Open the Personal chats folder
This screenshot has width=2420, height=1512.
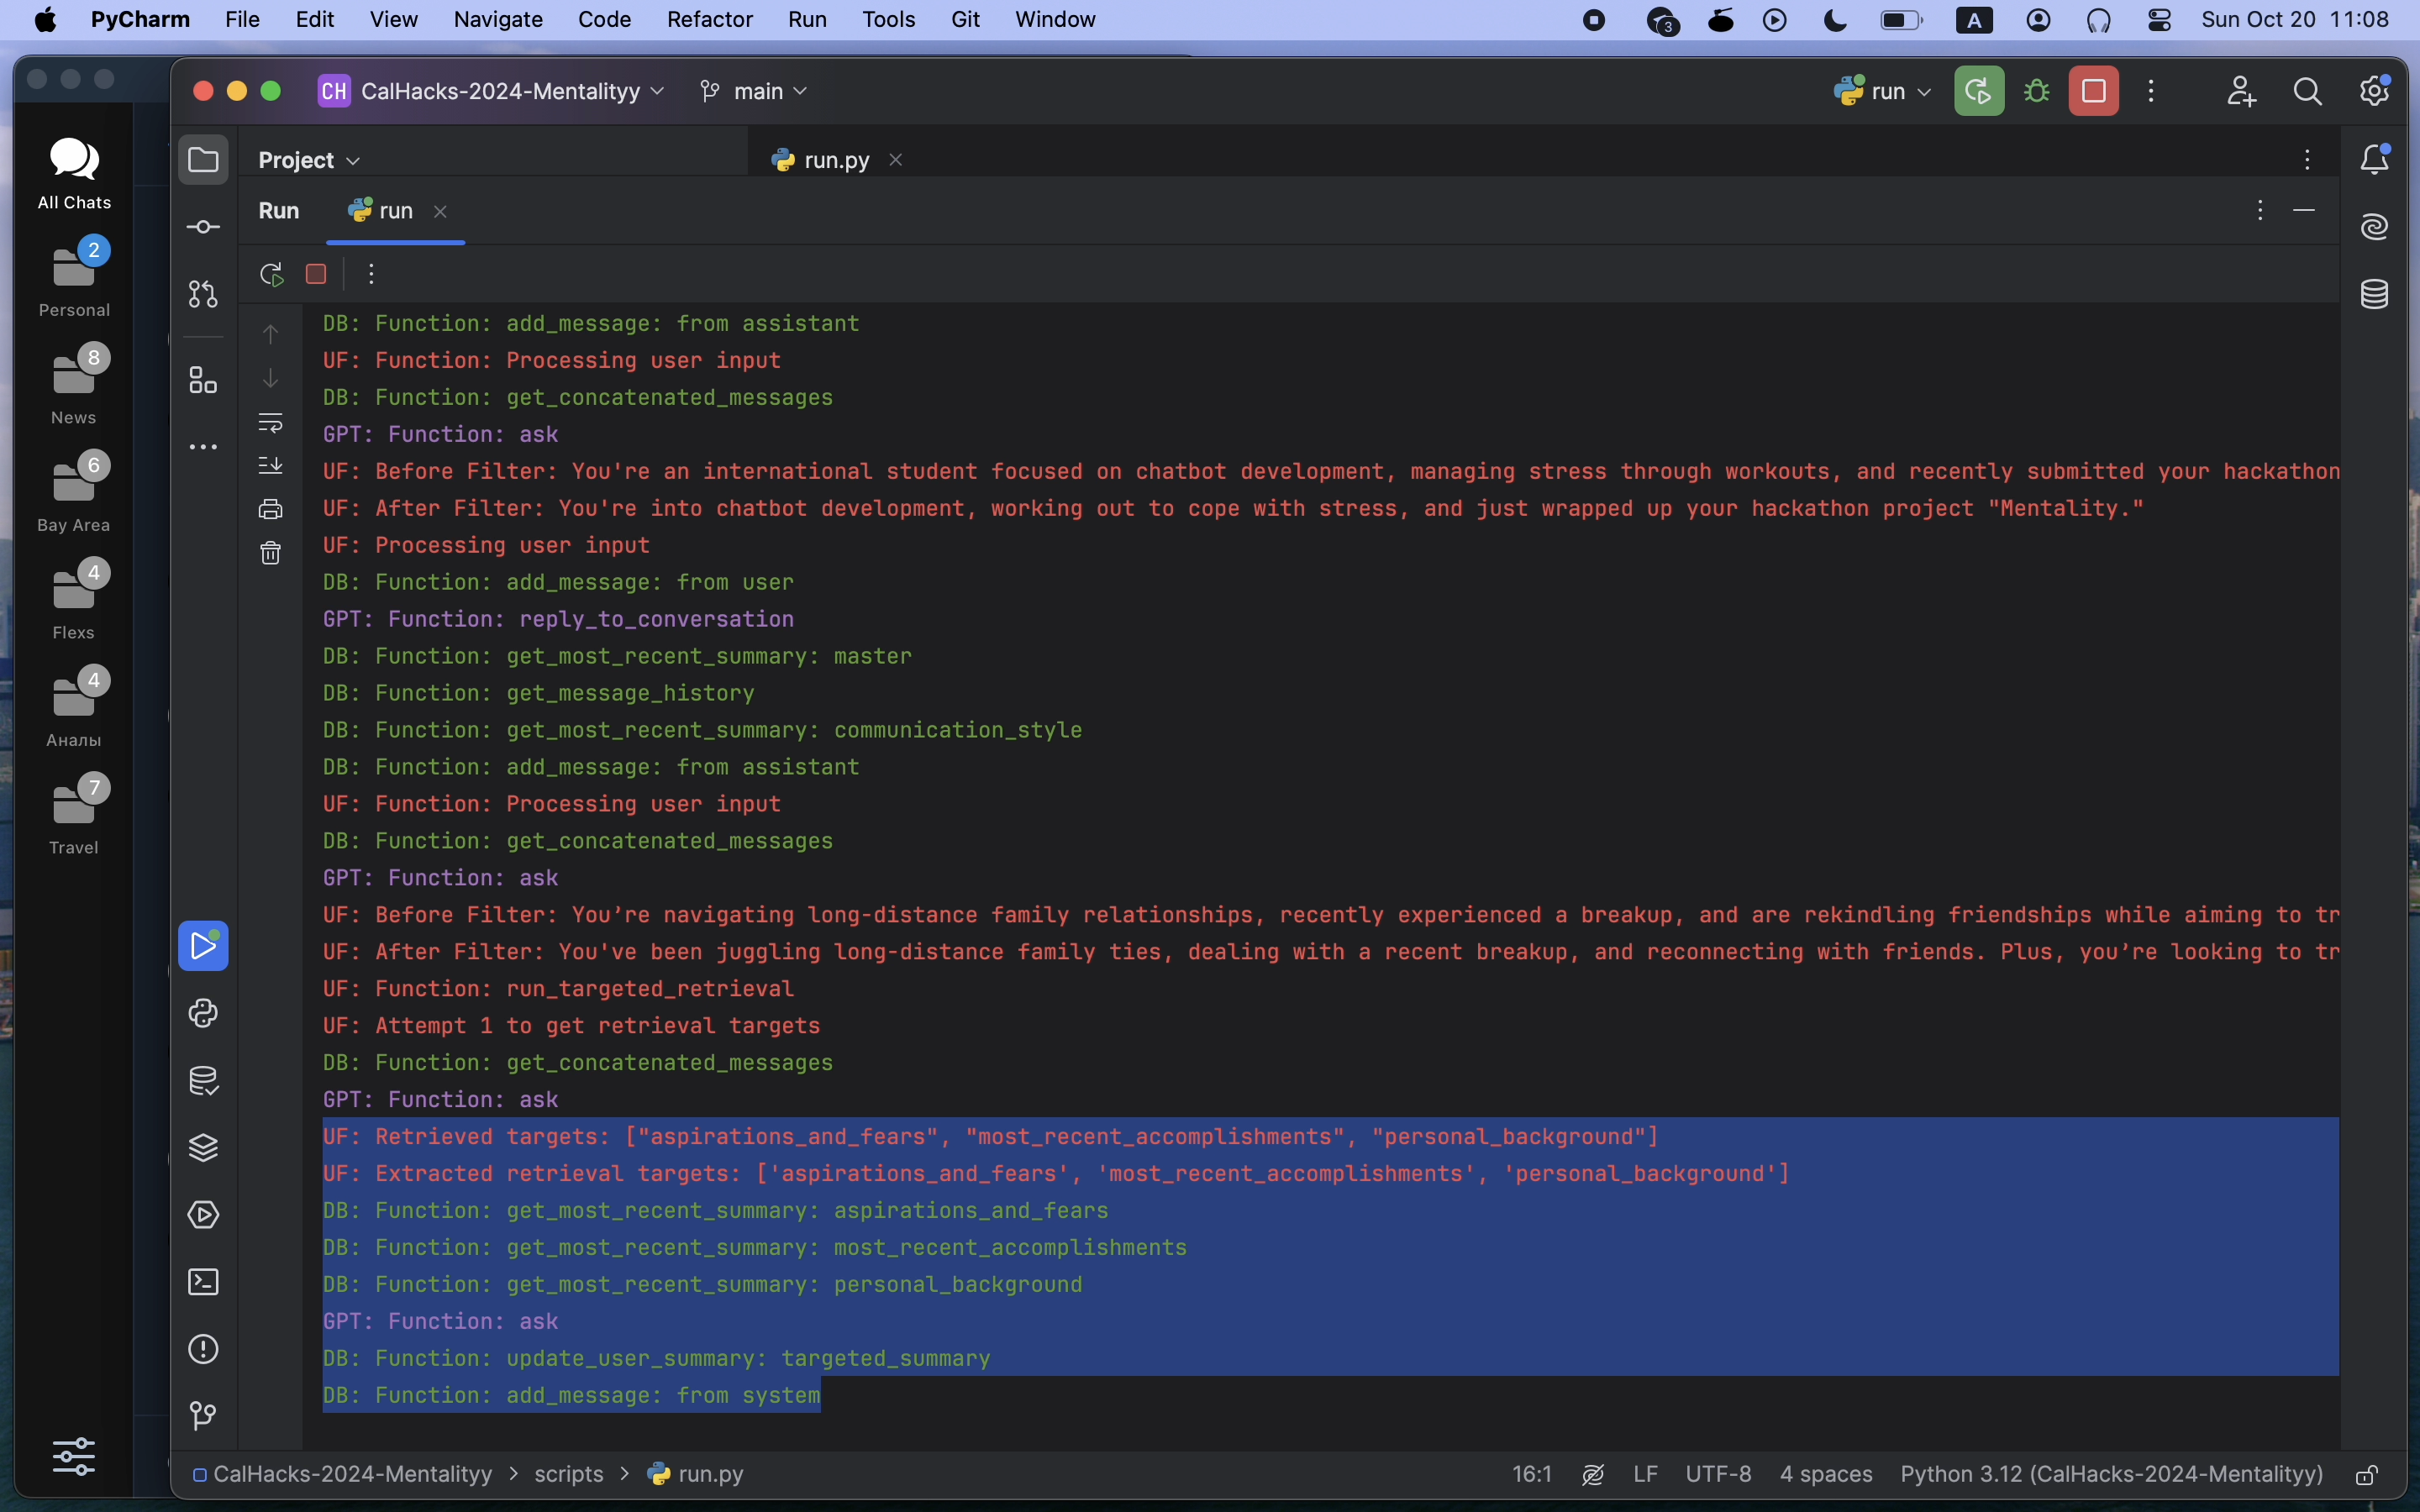(x=74, y=280)
